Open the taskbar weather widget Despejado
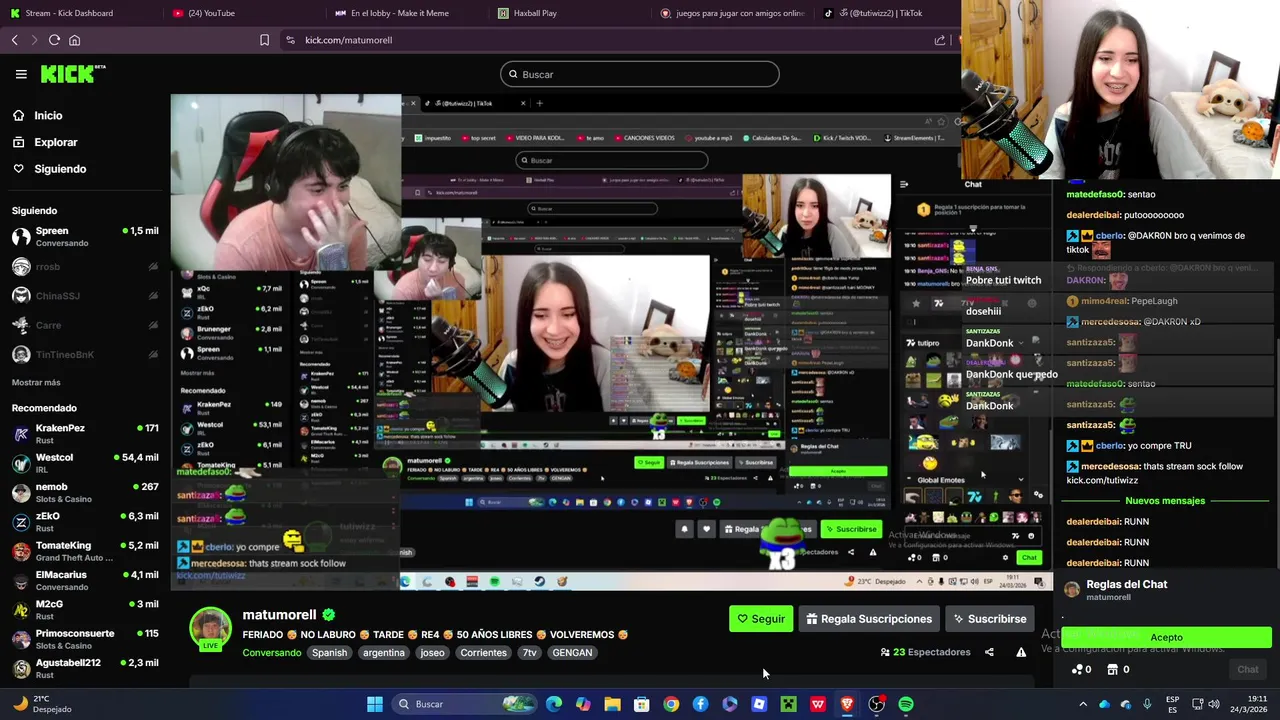 (x=42, y=704)
